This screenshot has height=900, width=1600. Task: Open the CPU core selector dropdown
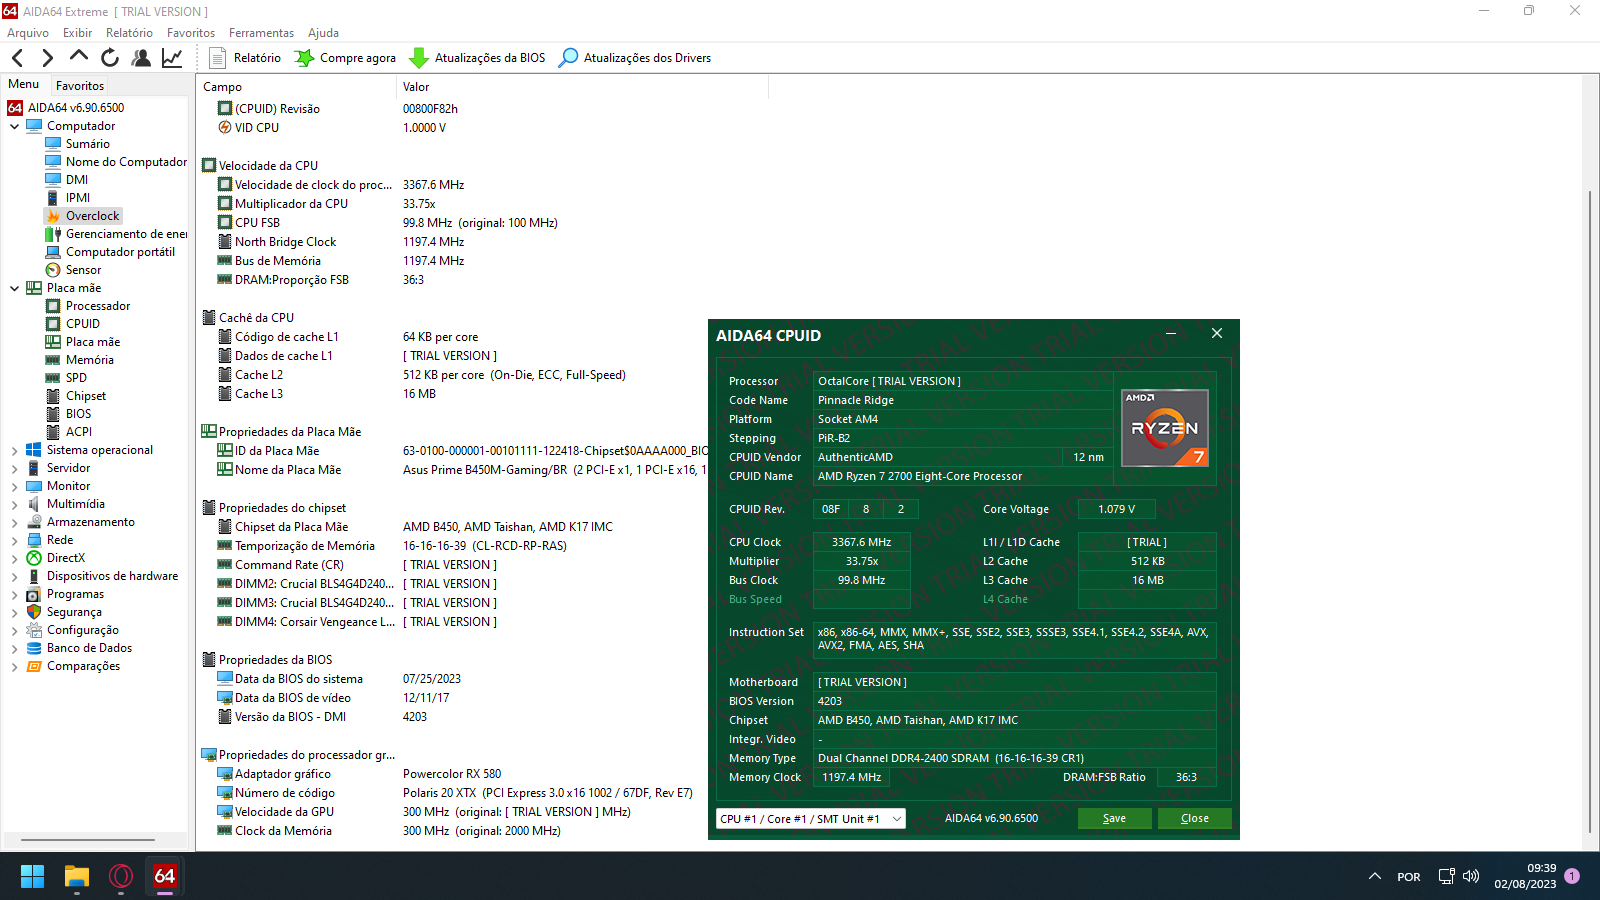(x=811, y=818)
